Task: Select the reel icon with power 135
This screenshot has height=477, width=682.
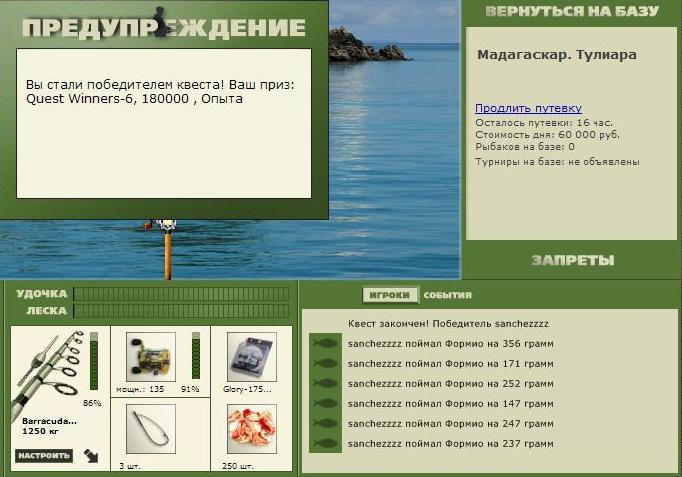Action: pos(150,357)
